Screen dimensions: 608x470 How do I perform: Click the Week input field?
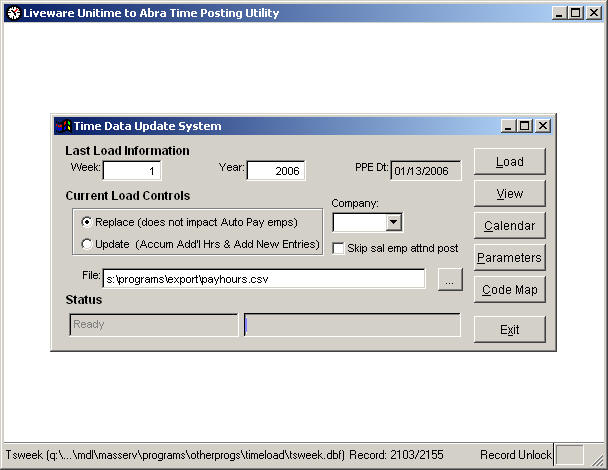[x=132, y=171]
